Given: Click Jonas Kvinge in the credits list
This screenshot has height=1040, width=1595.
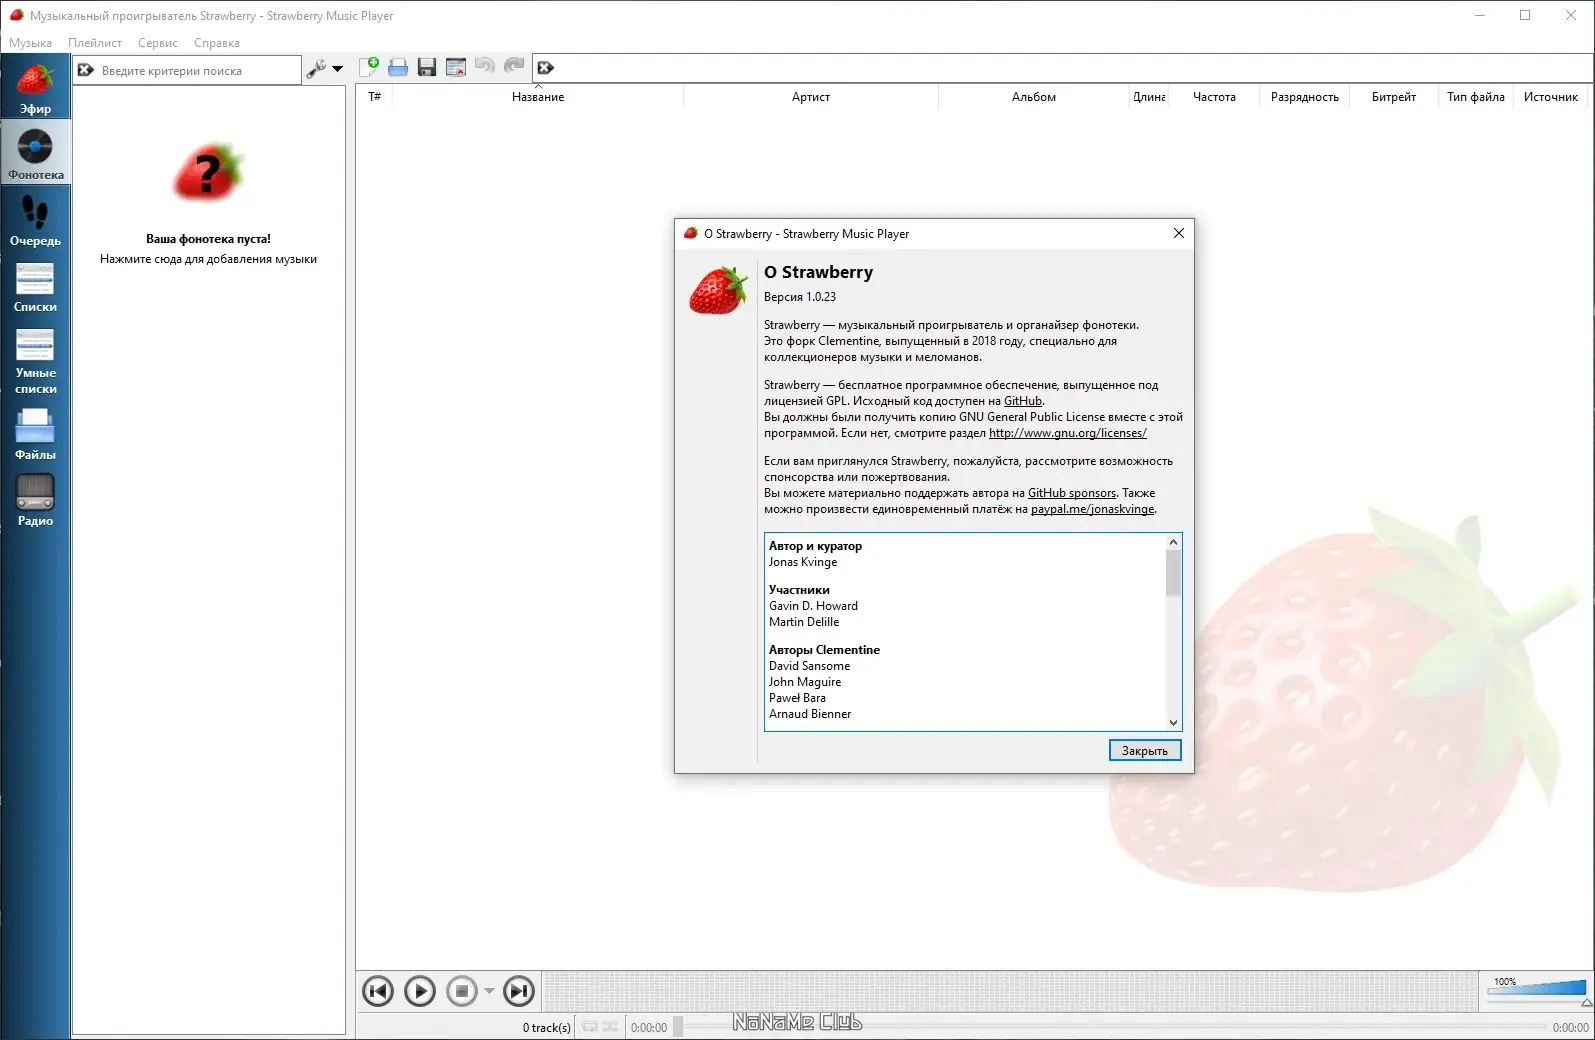Looking at the screenshot, I should coord(803,562).
